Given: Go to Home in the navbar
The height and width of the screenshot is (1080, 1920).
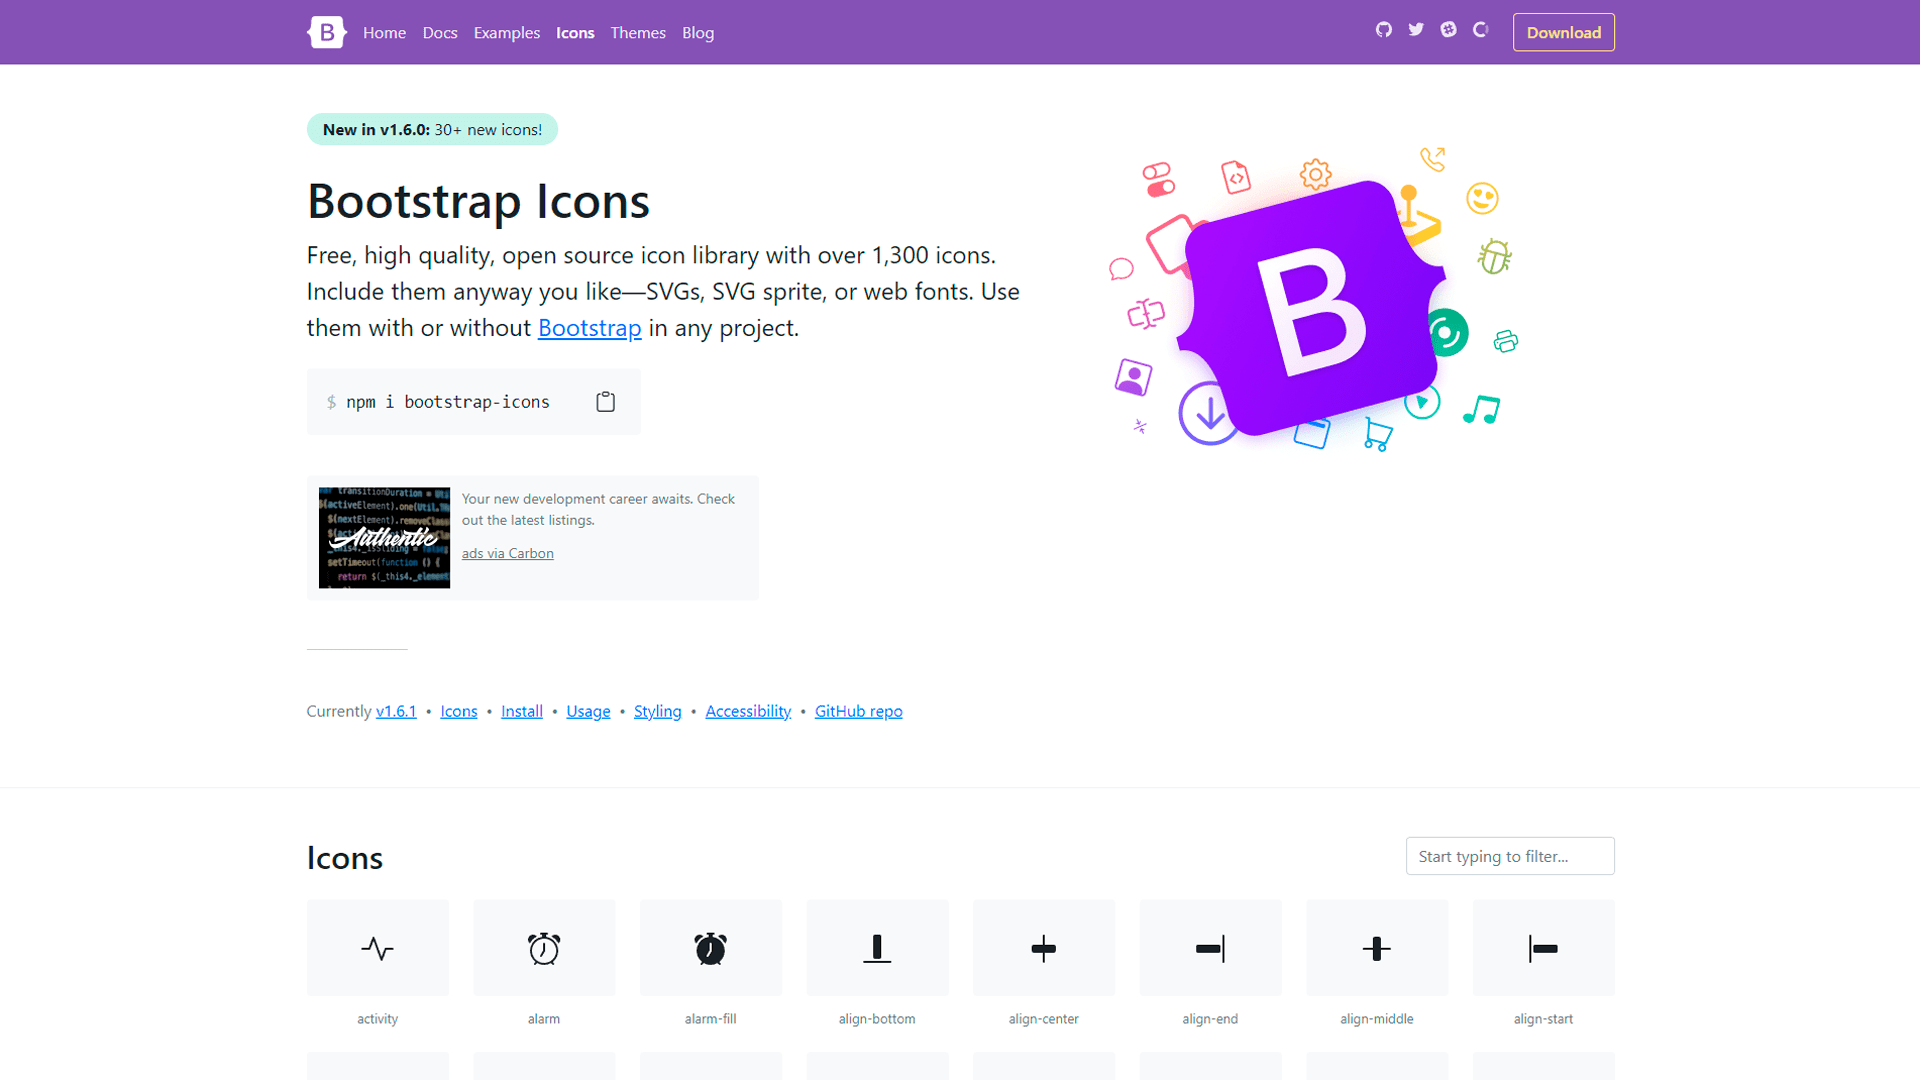Looking at the screenshot, I should coord(384,33).
